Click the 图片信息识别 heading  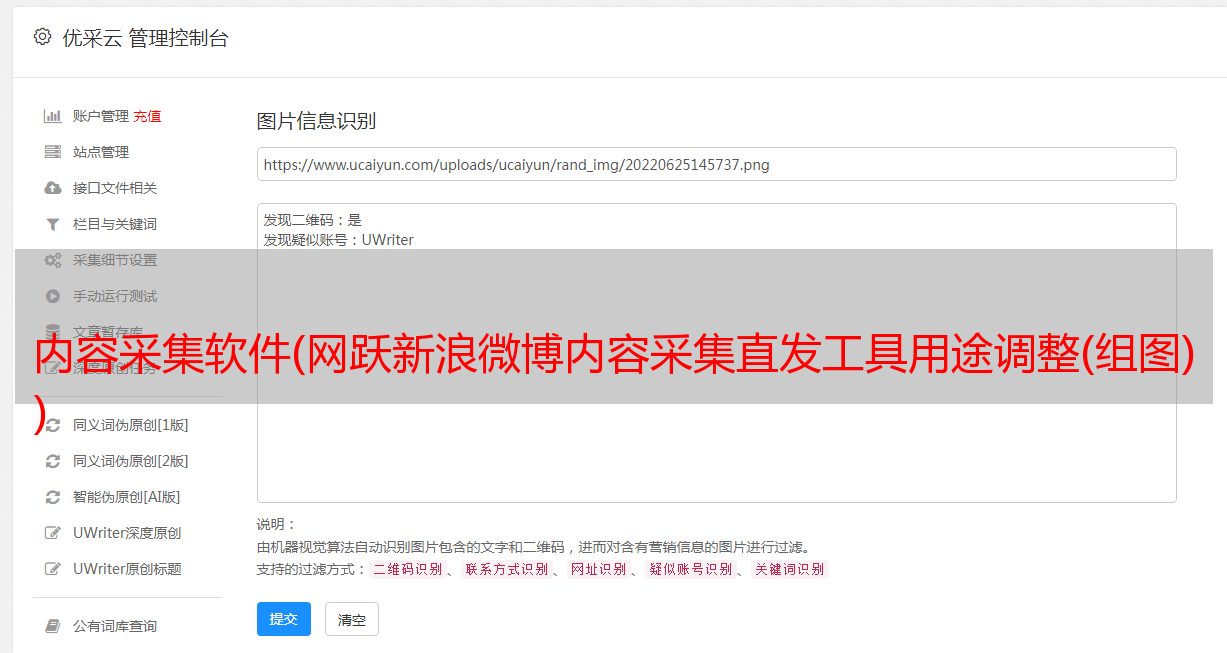tap(316, 121)
